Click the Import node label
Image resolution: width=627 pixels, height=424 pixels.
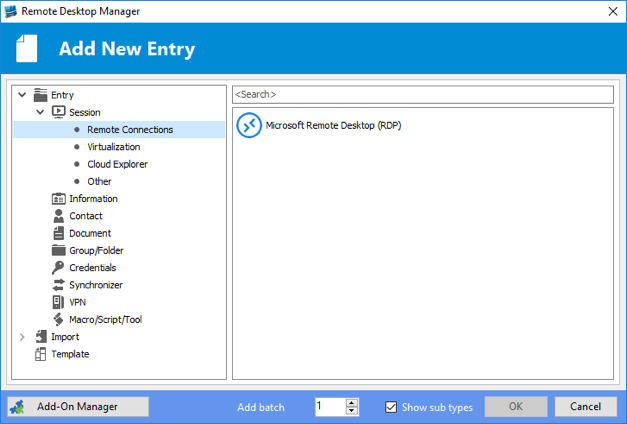click(x=65, y=337)
